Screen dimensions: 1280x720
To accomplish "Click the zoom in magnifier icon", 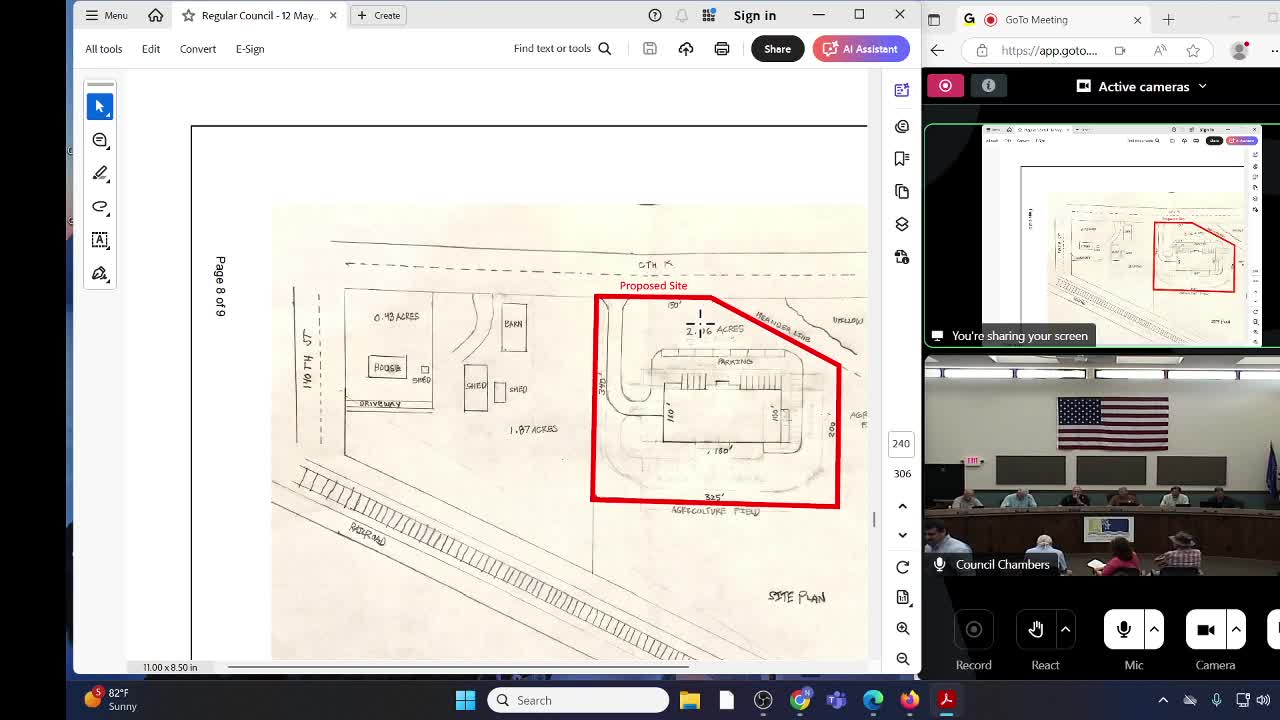I will [902, 628].
